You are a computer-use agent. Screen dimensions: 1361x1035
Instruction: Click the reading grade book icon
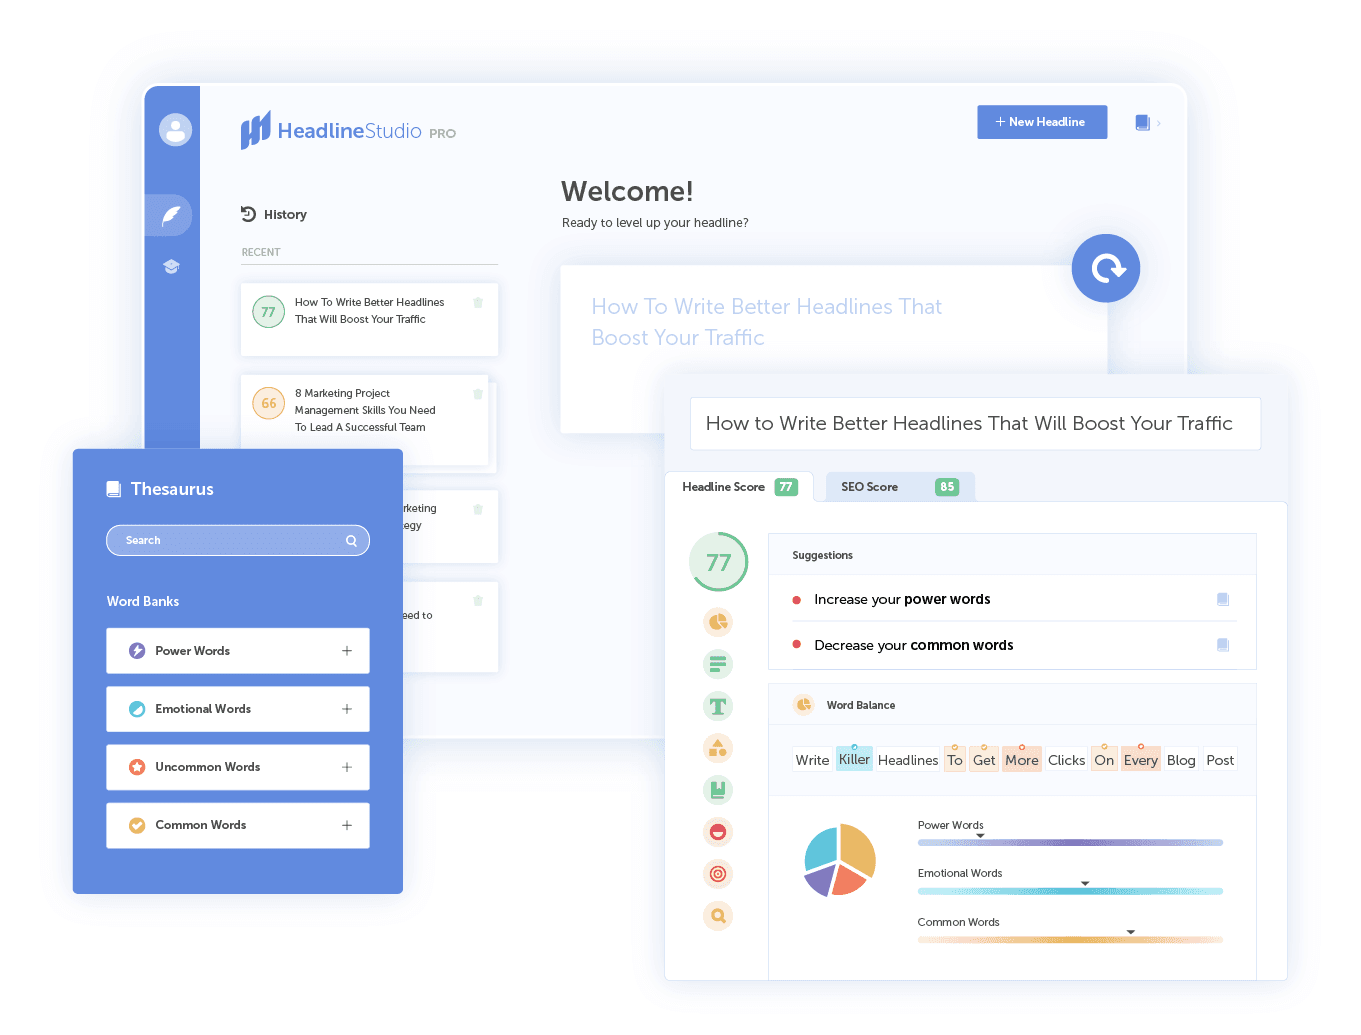click(718, 790)
